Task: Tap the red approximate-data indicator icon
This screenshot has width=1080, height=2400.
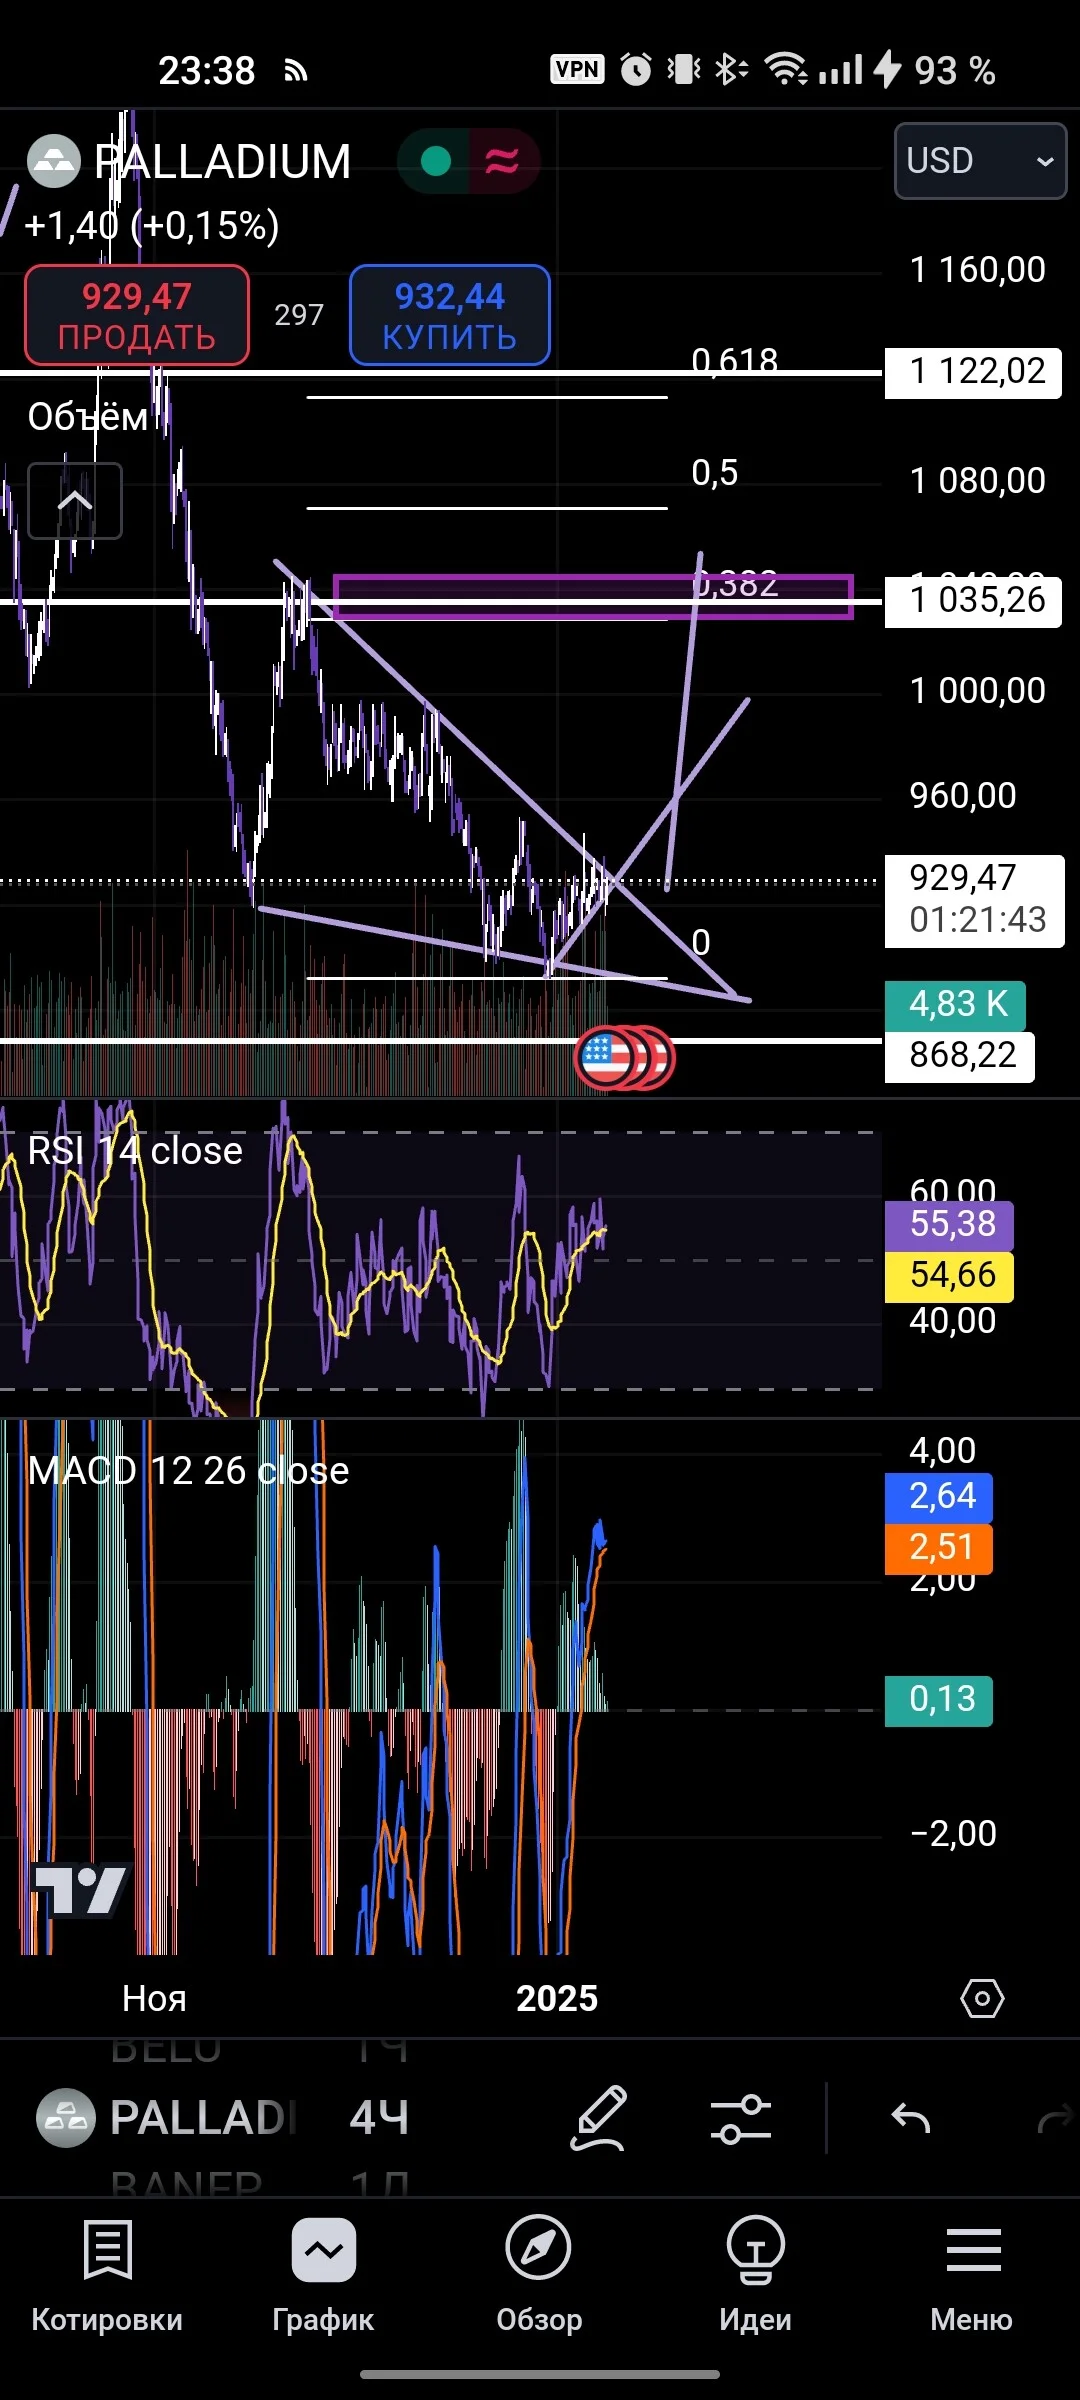Action: click(503, 161)
